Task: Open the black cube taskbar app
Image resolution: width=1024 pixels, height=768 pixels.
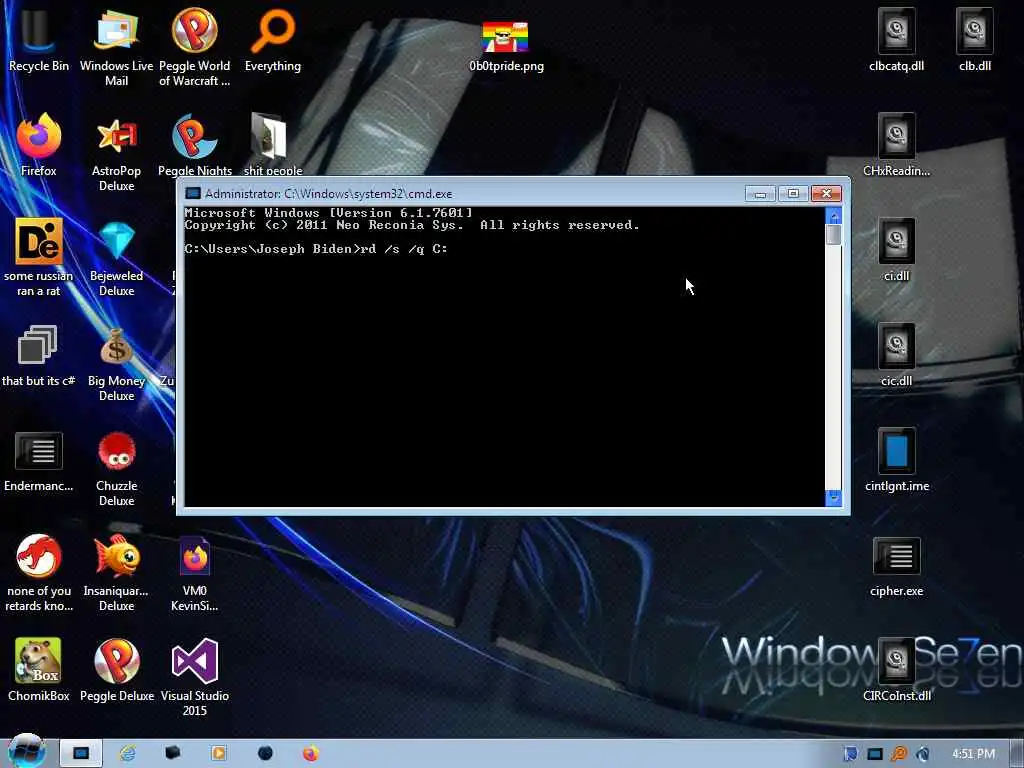Action: tap(172, 753)
